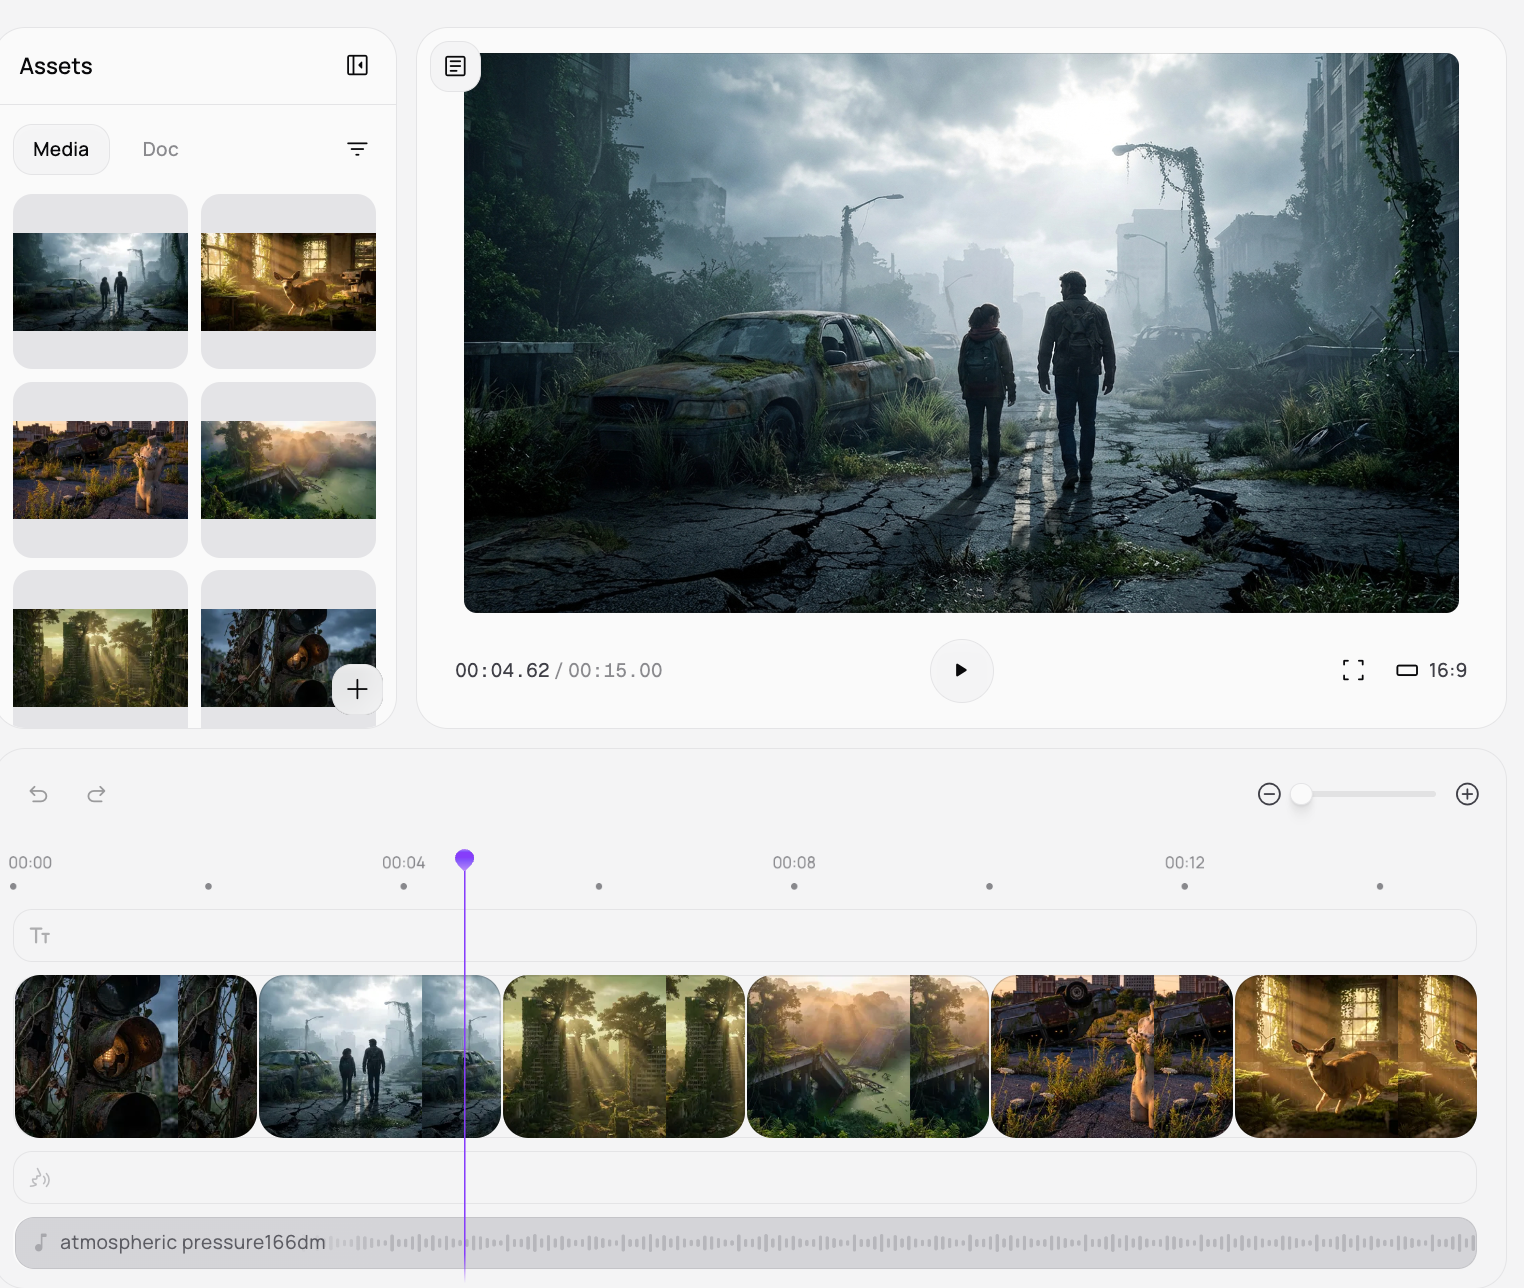Click the purple playhead marker
This screenshot has height=1288, width=1524.
464,859
